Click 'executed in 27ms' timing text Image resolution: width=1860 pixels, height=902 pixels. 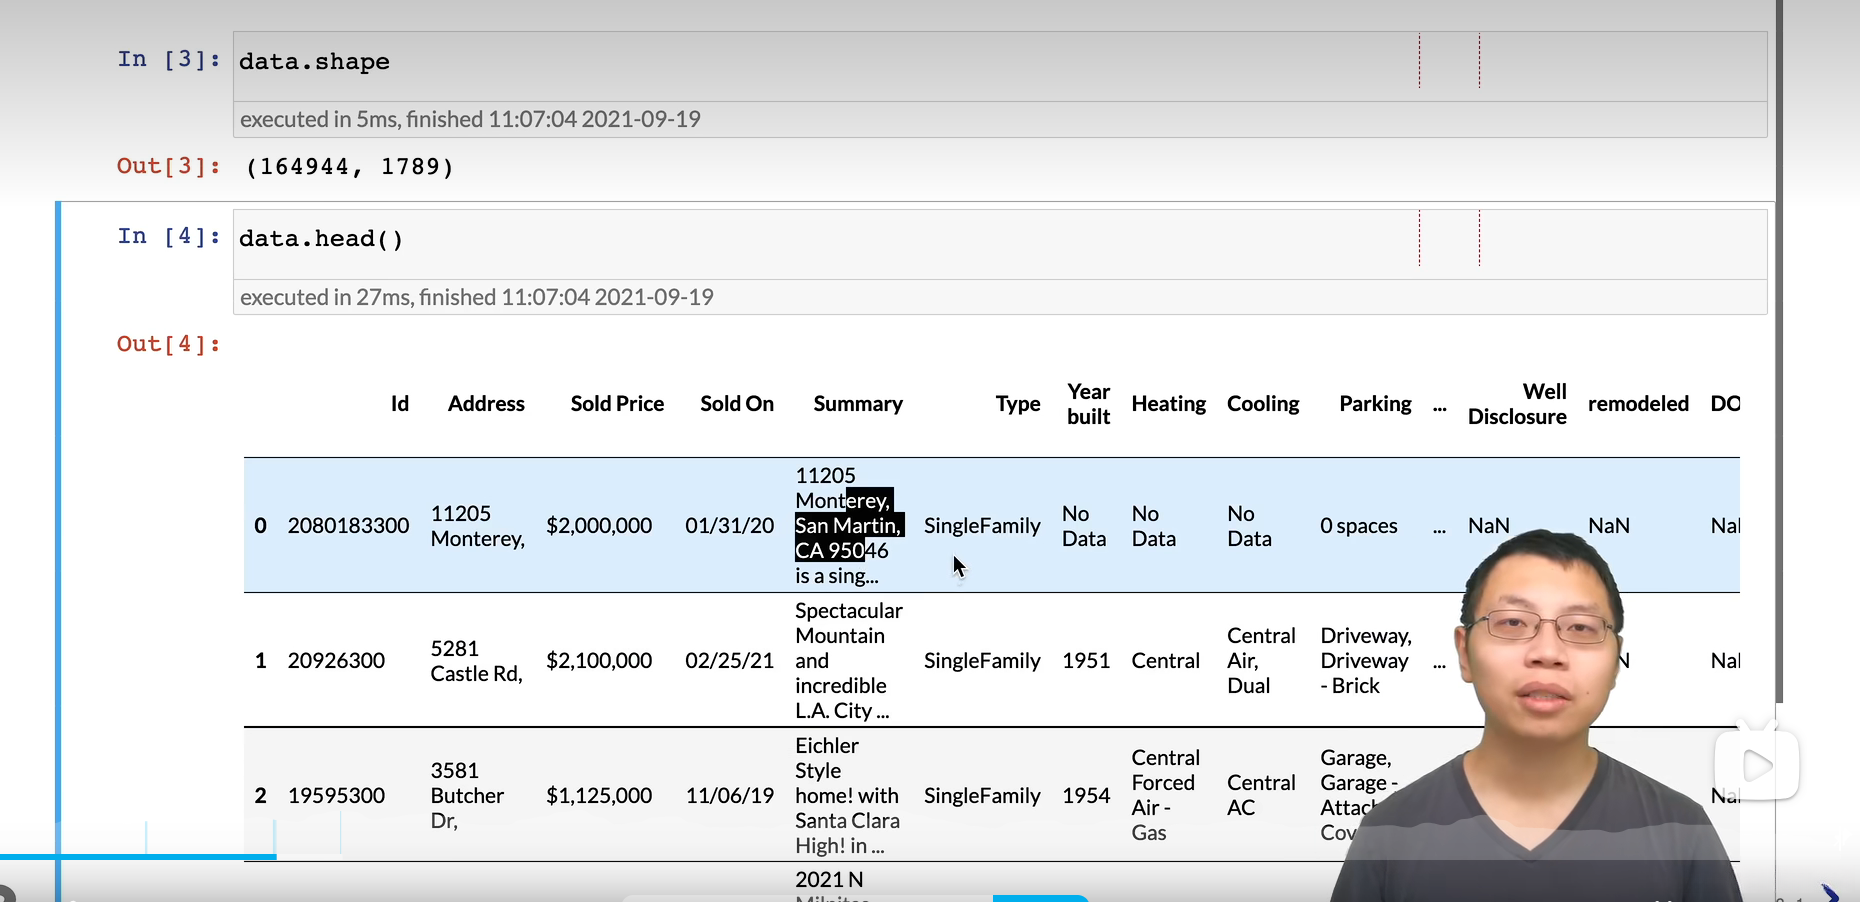[477, 297]
